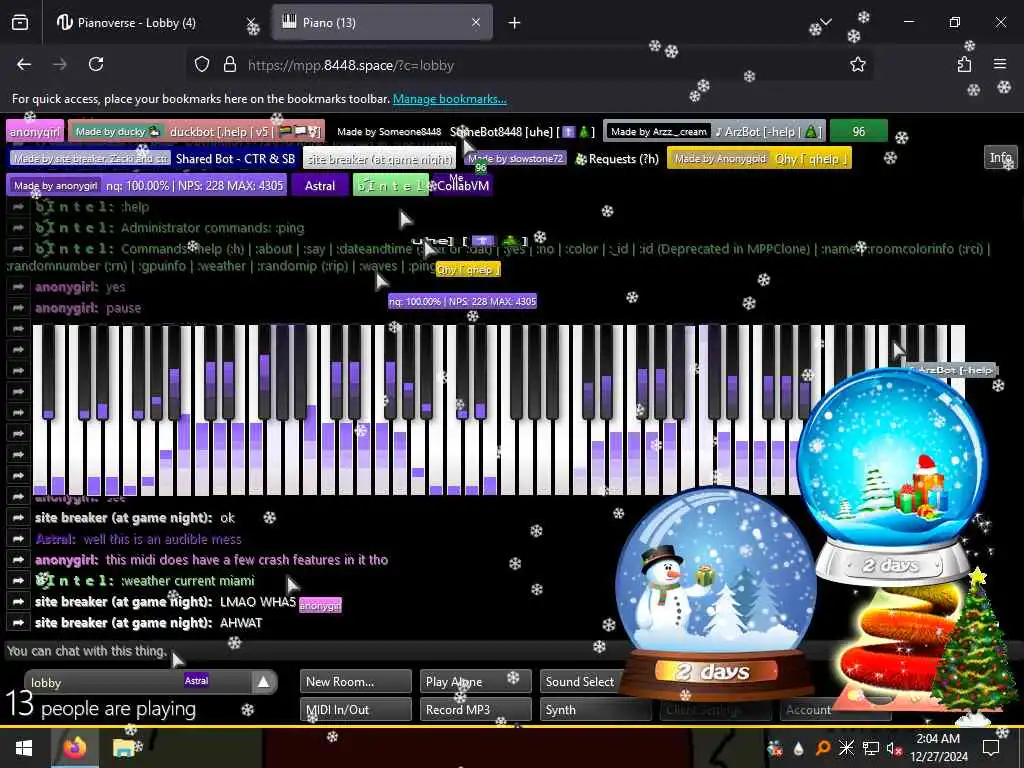The height and width of the screenshot is (768, 1024).
Task: Open the muted volume tray icon
Action: [893, 748]
